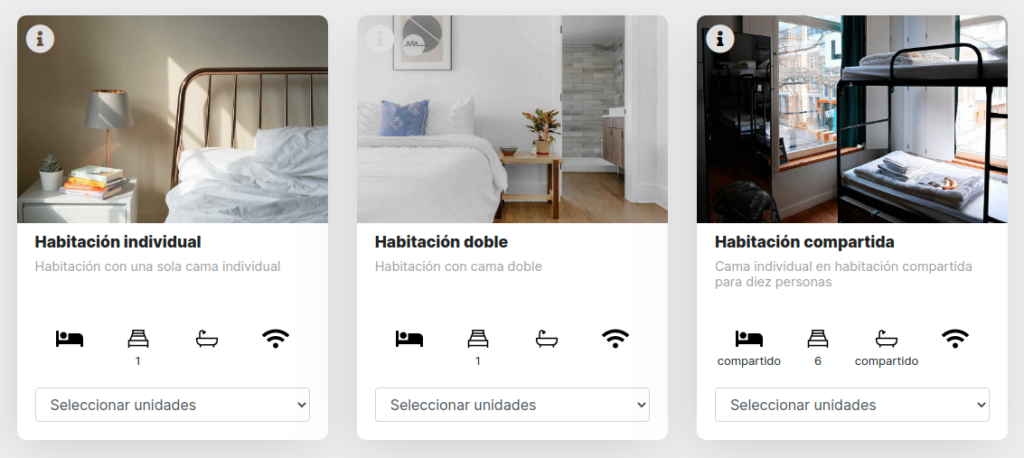Screen dimensions: 1024x458
Task: Click wifi icon in Habitación compartida card
Action: tap(955, 338)
